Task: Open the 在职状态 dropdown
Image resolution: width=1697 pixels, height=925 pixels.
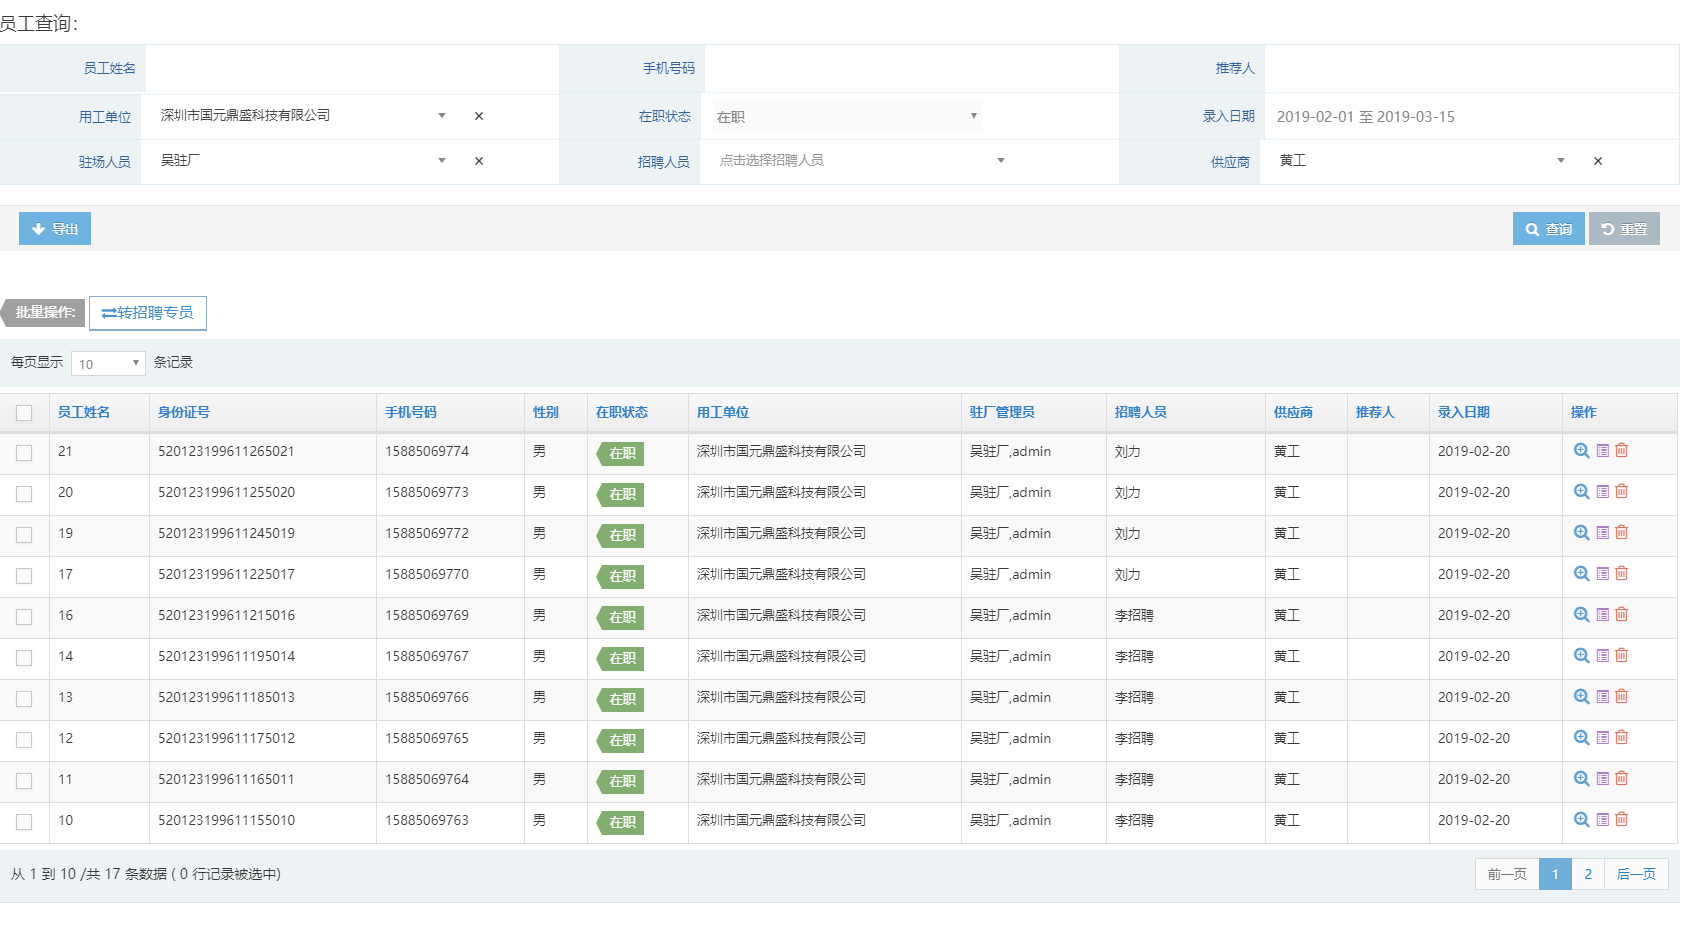Action: coord(843,117)
